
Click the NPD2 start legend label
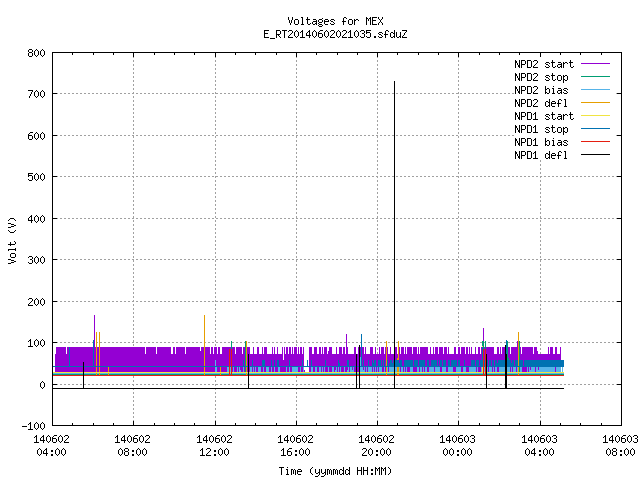[544, 64]
